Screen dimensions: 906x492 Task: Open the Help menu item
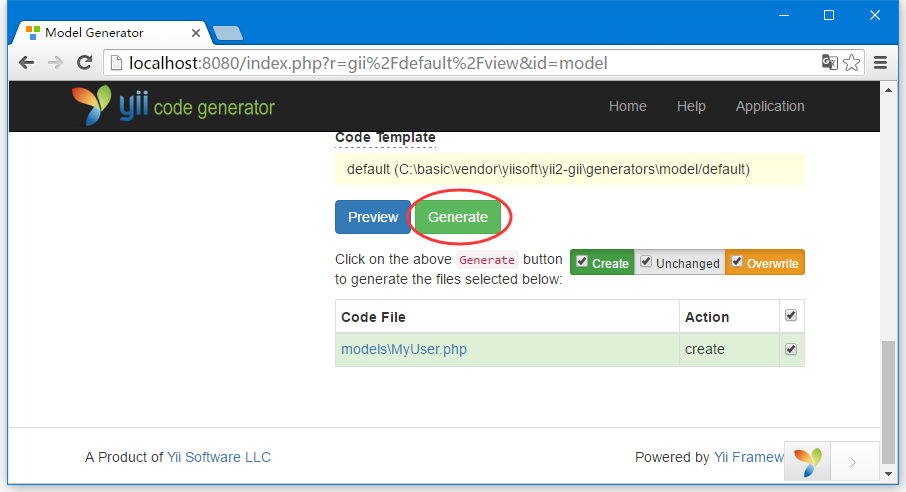tap(691, 106)
